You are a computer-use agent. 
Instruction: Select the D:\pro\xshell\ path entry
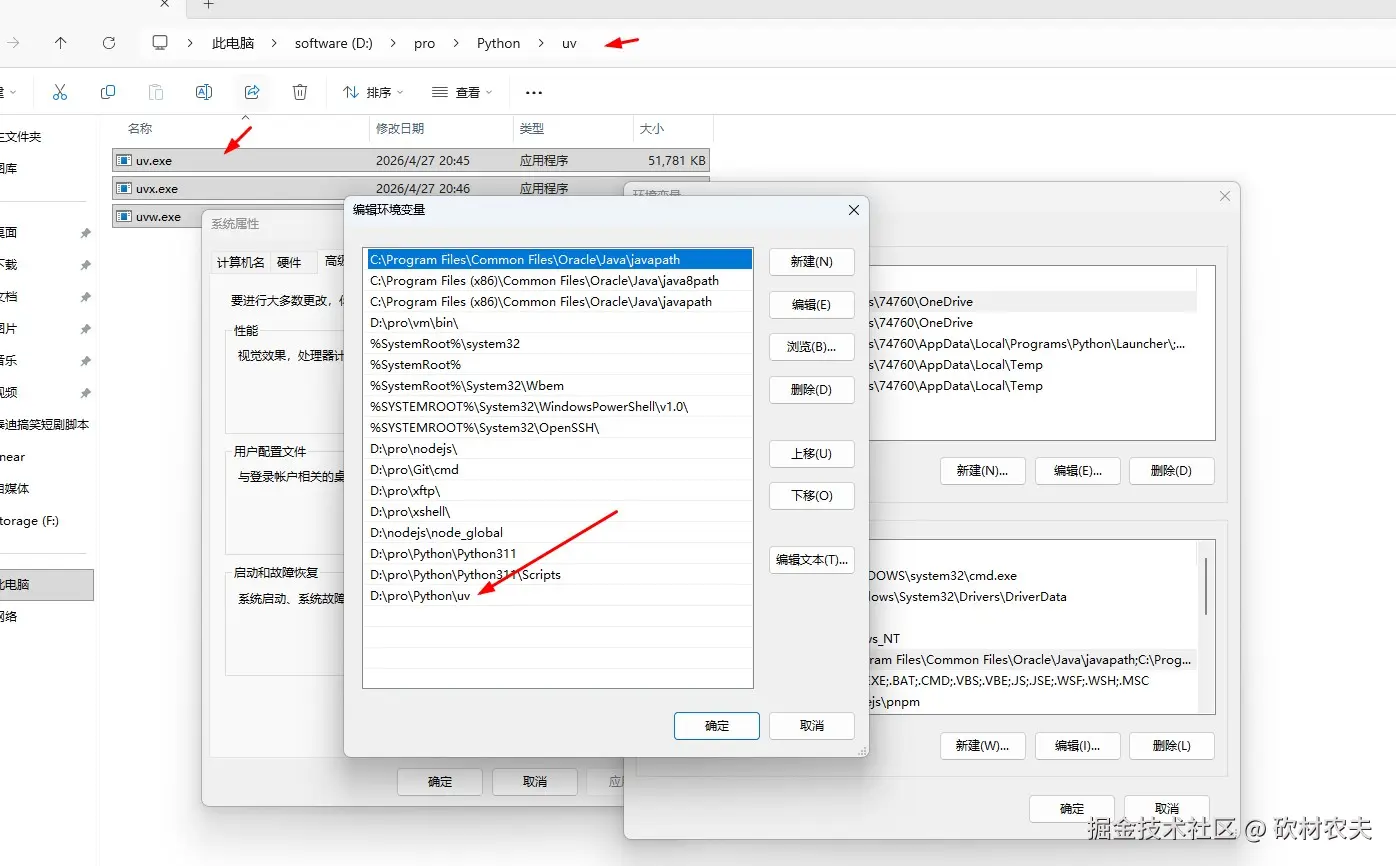558,512
